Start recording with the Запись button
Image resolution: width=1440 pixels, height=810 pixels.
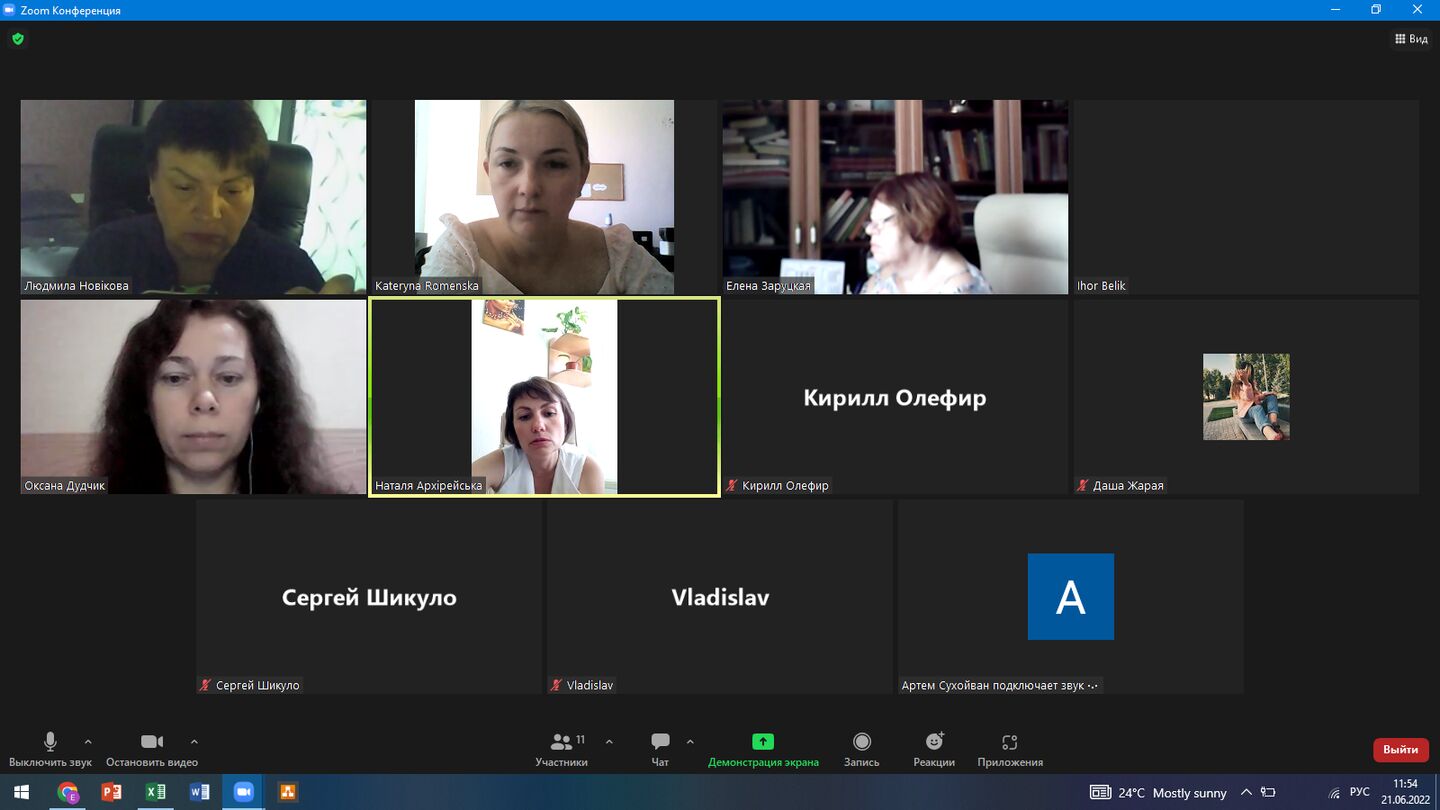tap(862, 749)
